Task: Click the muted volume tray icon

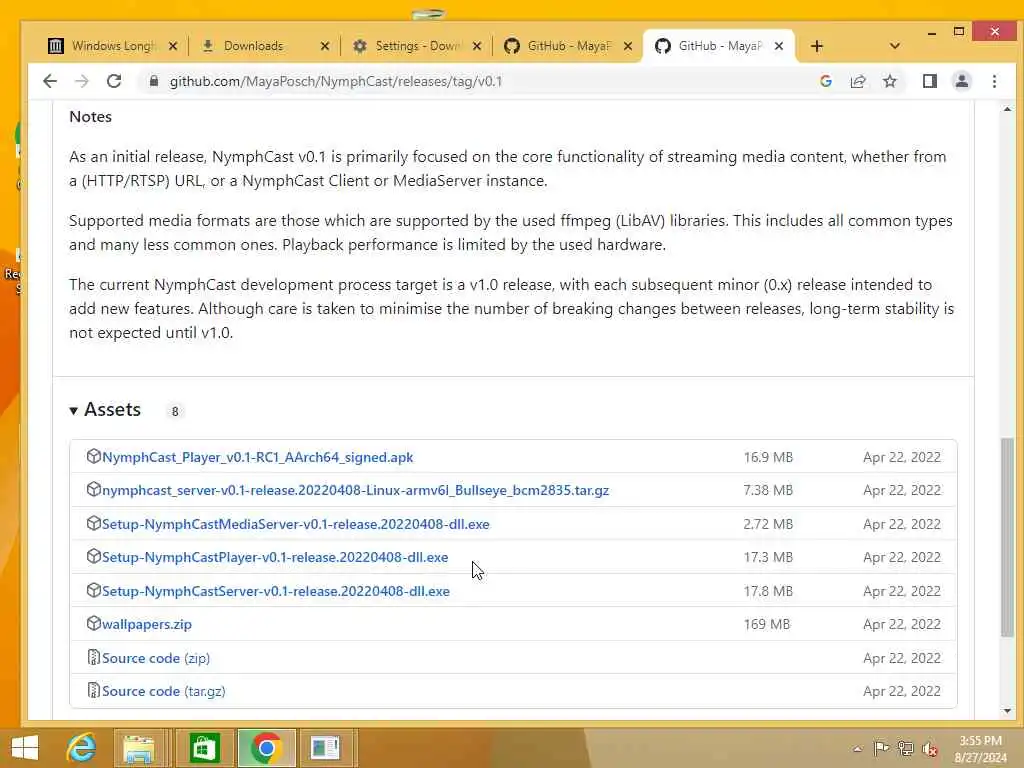Action: (x=930, y=749)
